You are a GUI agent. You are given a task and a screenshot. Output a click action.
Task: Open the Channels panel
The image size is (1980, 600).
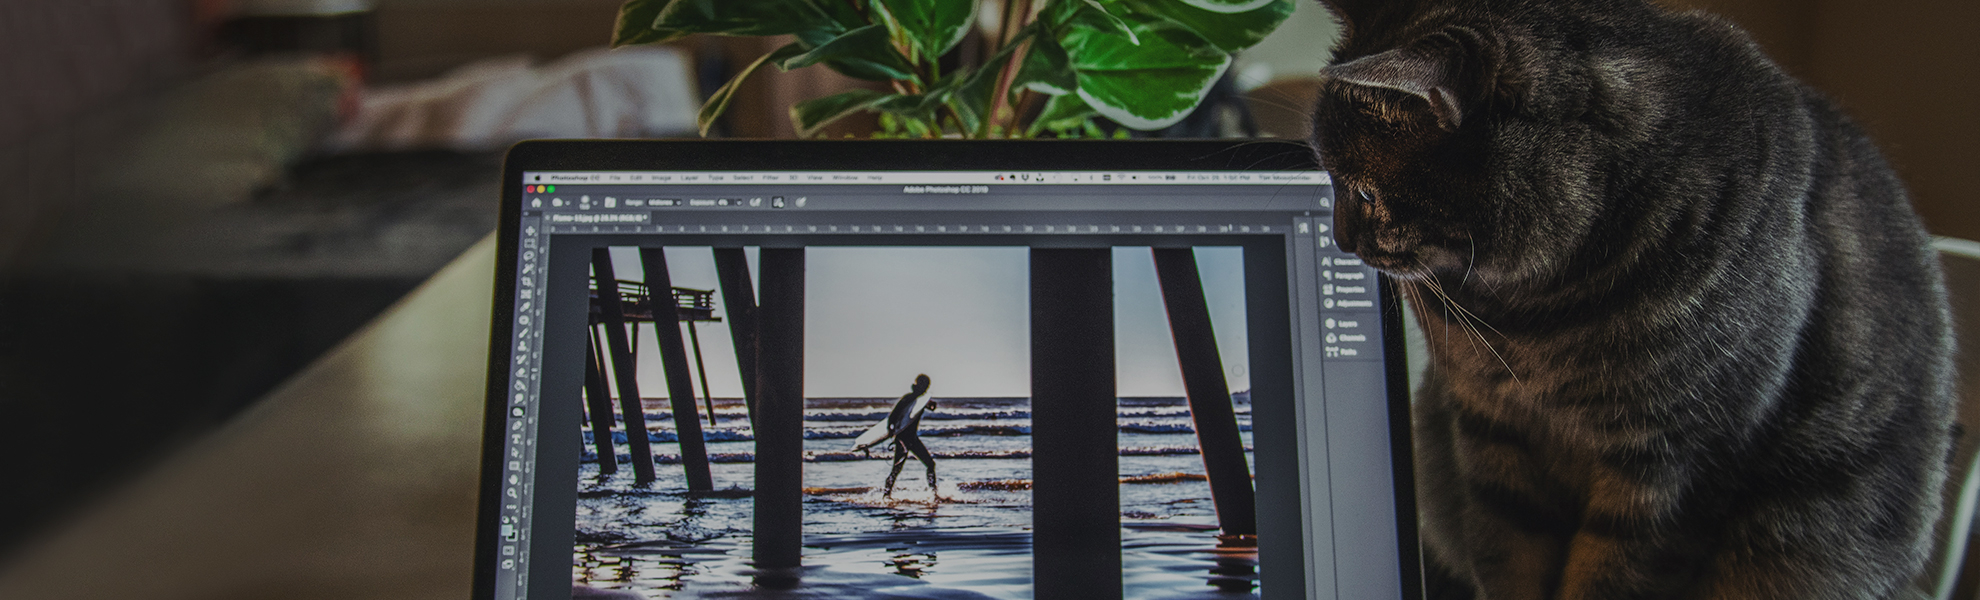(1345, 338)
